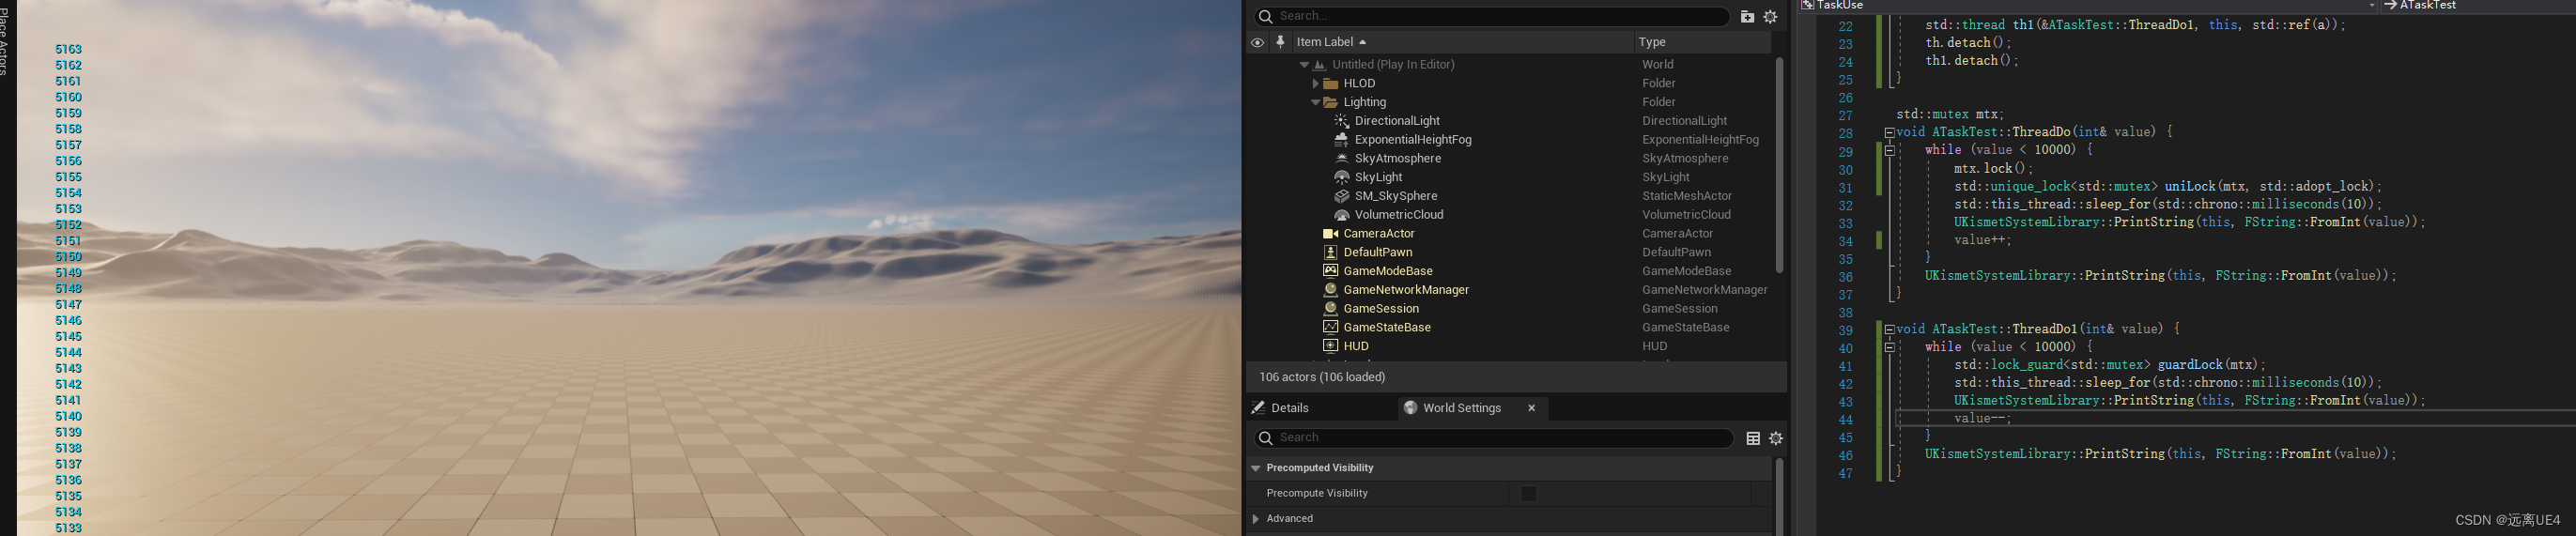Viewport: 2576px width, 536px height.
Task: Open Outliner settings gear
Action: (x=1771, y=17)
